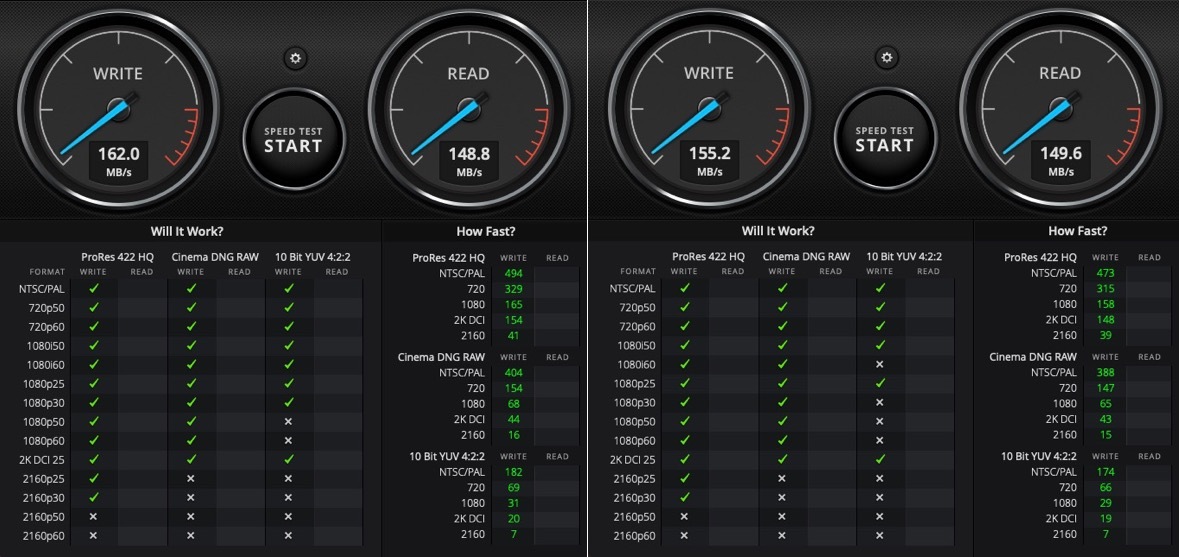Start speed test in right window

pos(884,139)
